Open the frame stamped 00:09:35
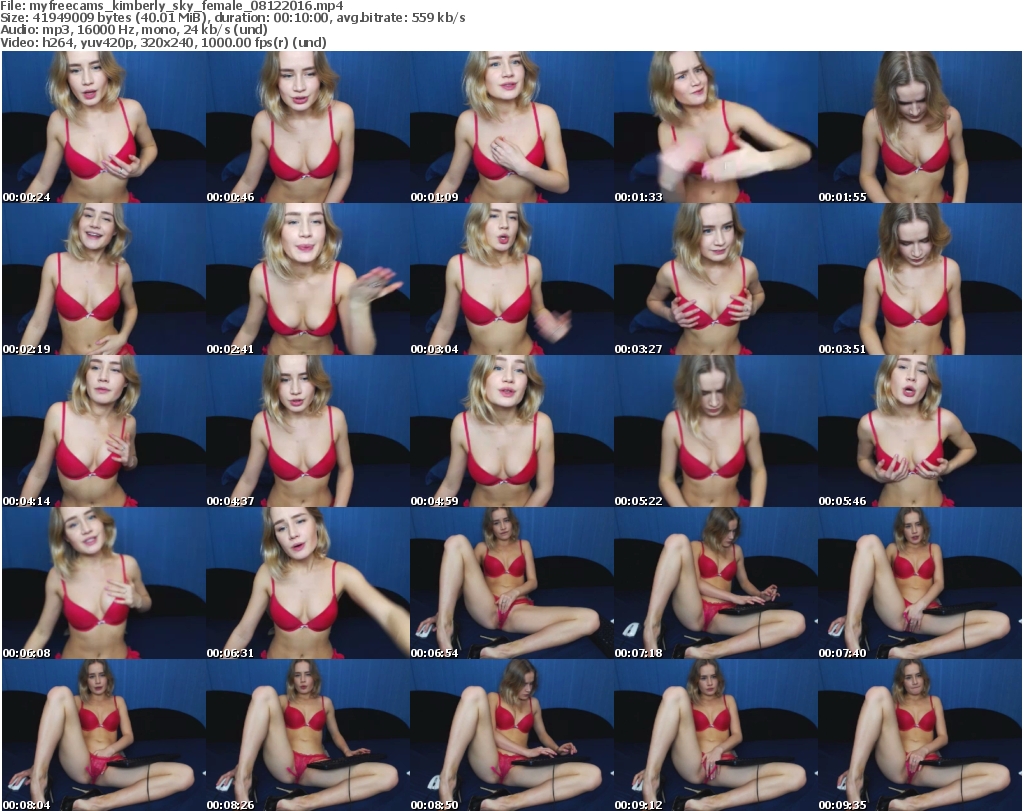This screenshot has width=1024, height=811. [x=920, y=735]
